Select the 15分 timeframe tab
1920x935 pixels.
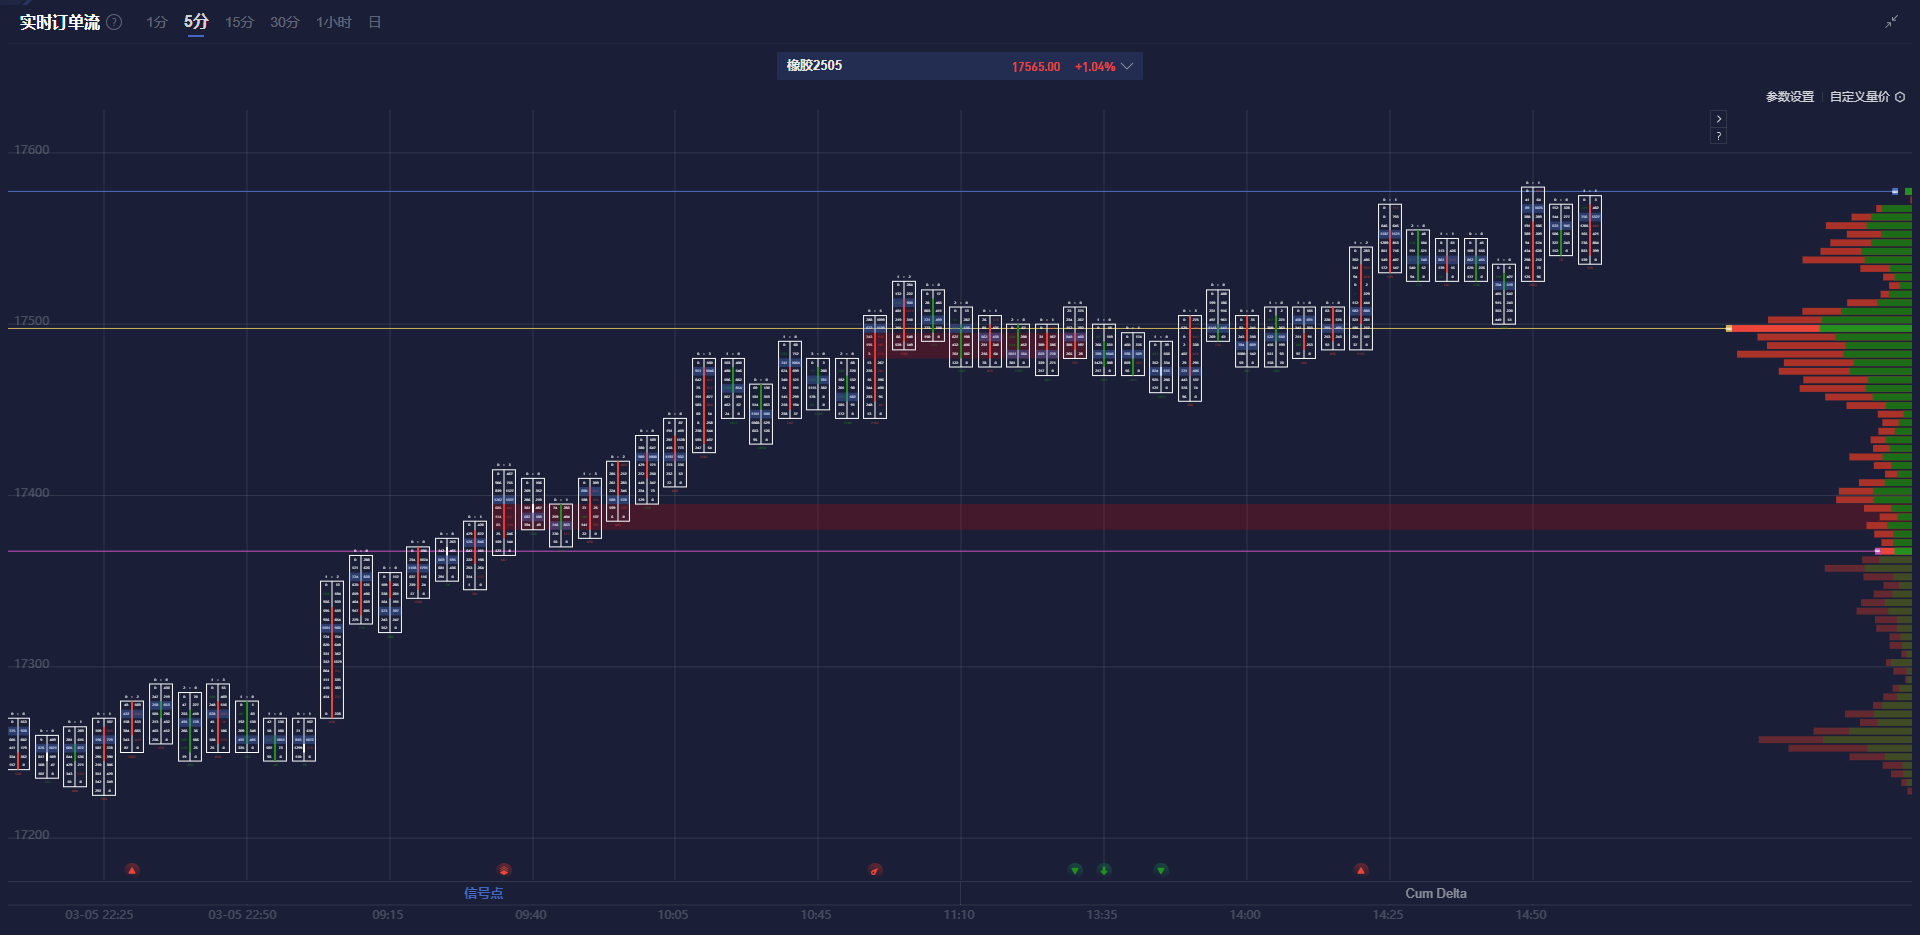coord(239,22)
